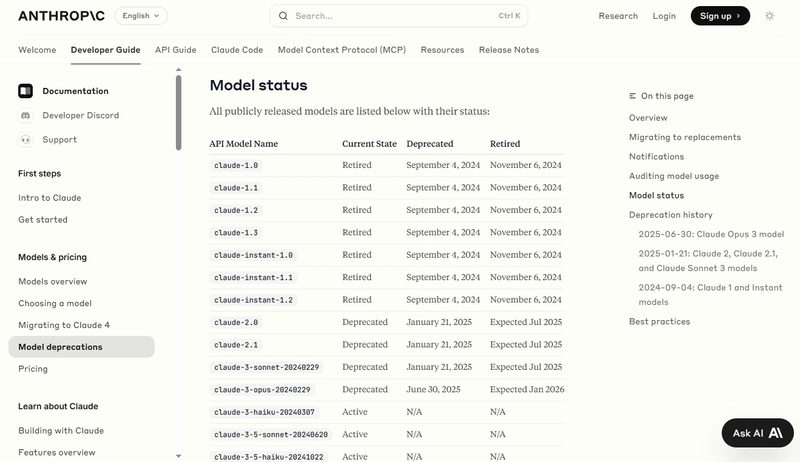Click claude-3-5-sonnet-20240620 model name
Screen dimensions: 800x462
271,434
